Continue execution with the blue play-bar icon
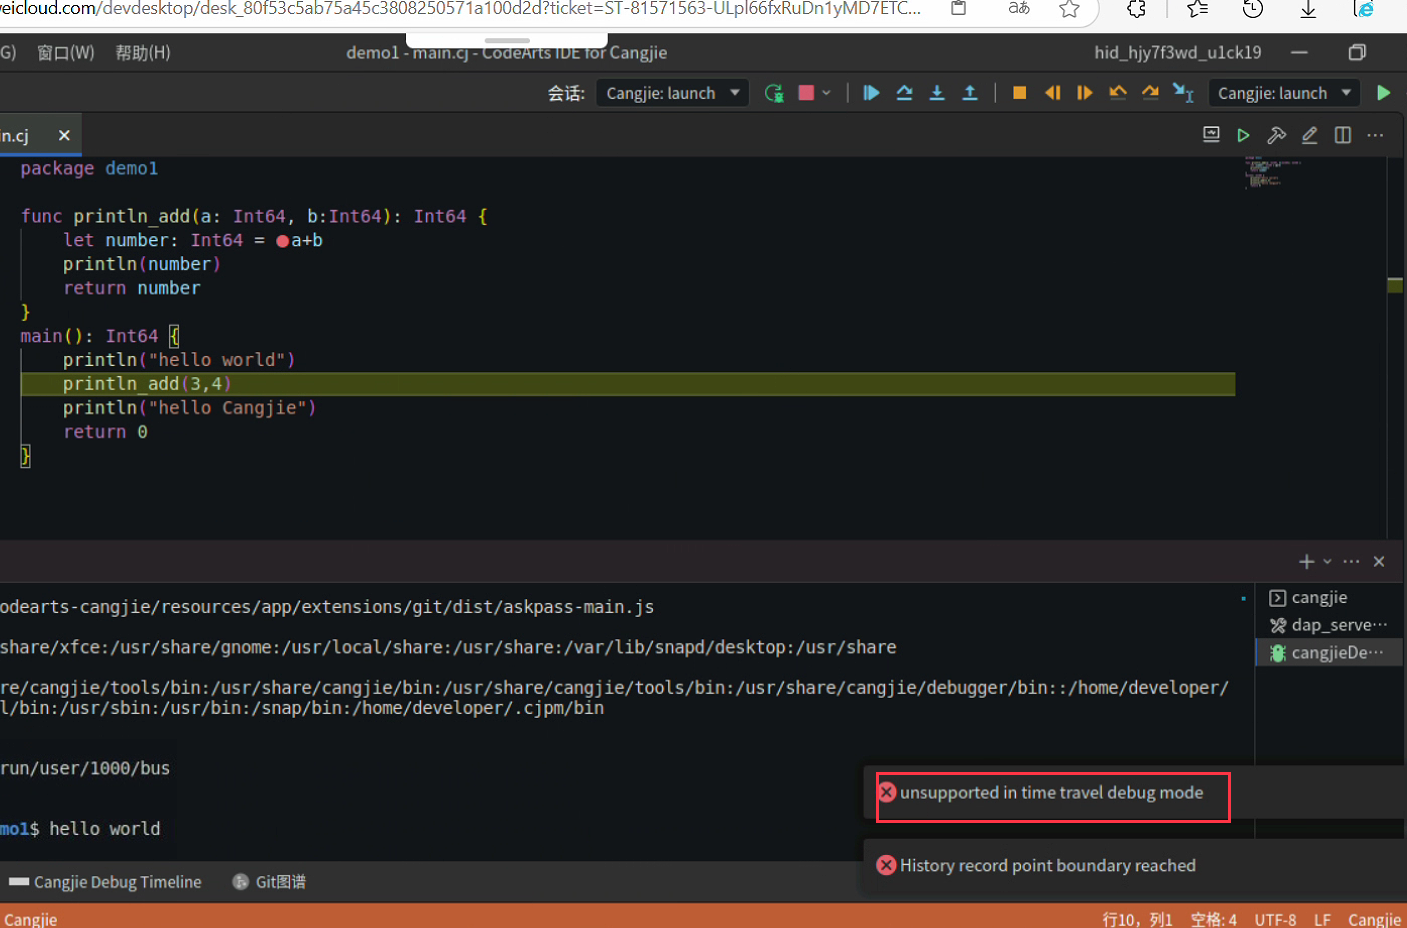This screenshot has height=928, width=1407. point(871,93)
